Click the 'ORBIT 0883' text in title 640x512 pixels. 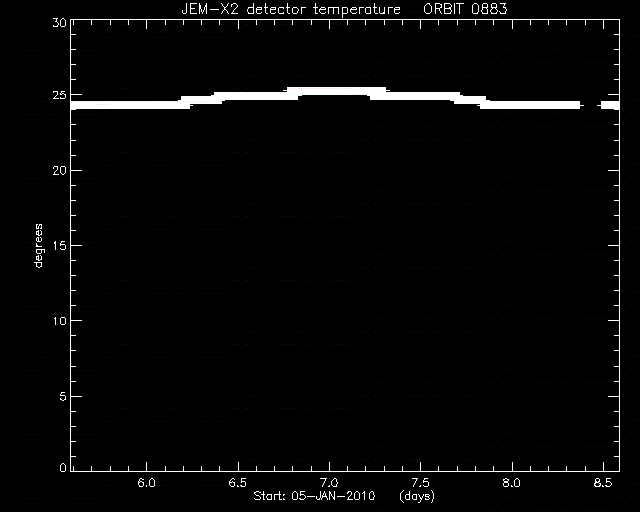pyautogui.click(x=465, y=9)
